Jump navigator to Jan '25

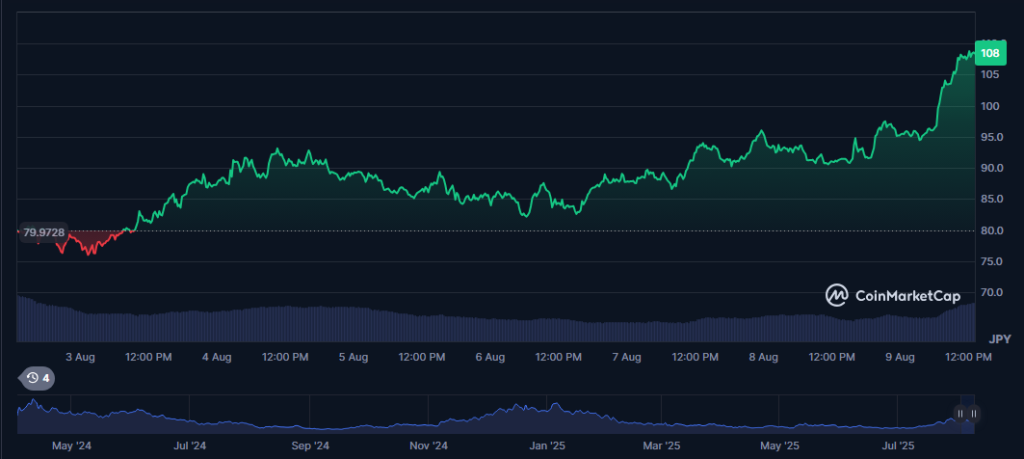coord(547,446)
